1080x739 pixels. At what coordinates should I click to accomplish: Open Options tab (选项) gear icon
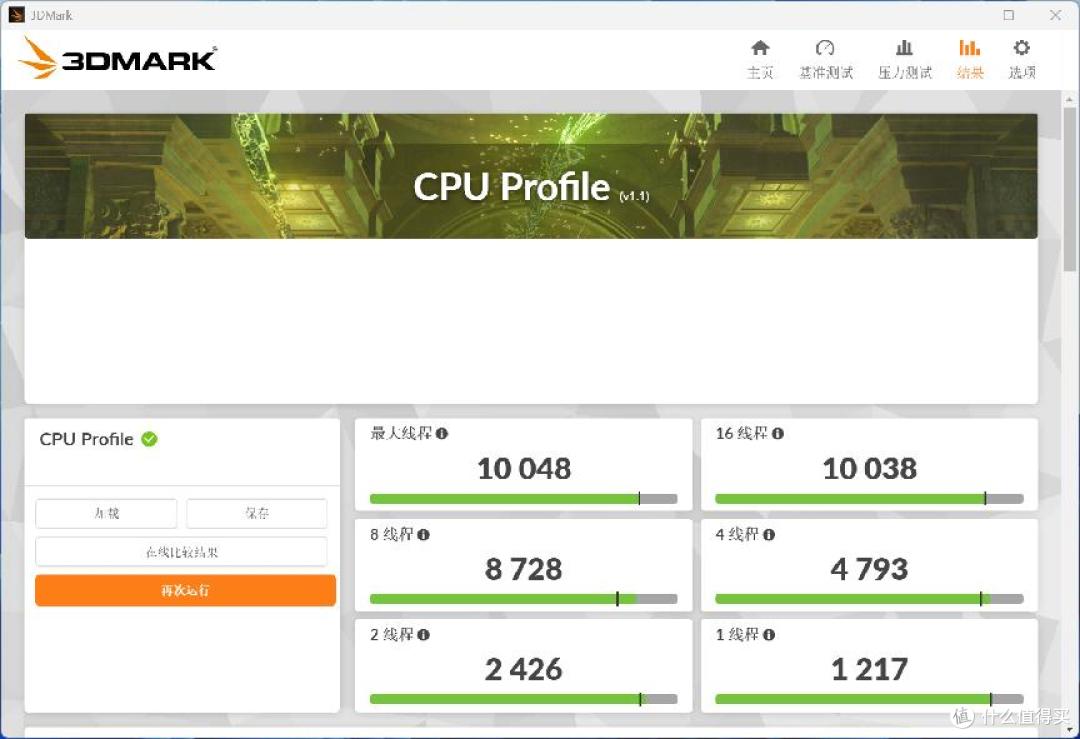coord(1021,48)
